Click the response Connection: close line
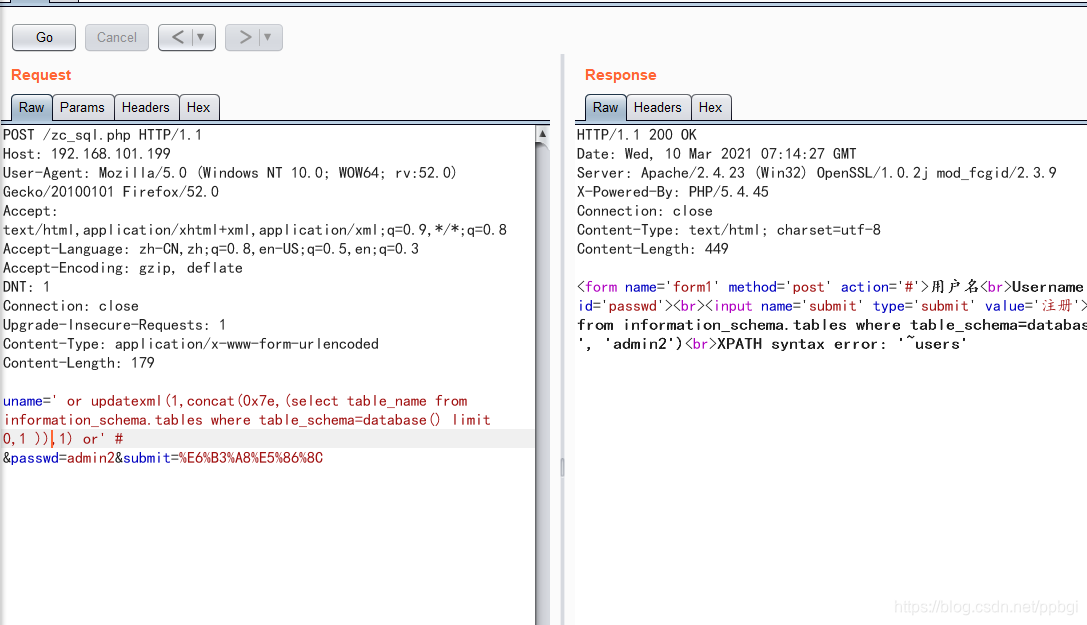The image size is (1087, 625). click(645, 211)
